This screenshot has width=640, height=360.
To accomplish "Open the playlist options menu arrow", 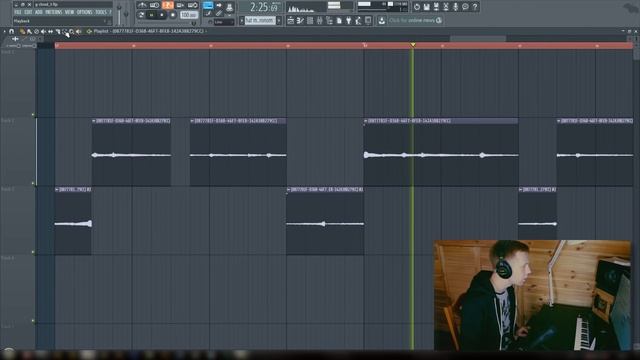I will [4, 31].
